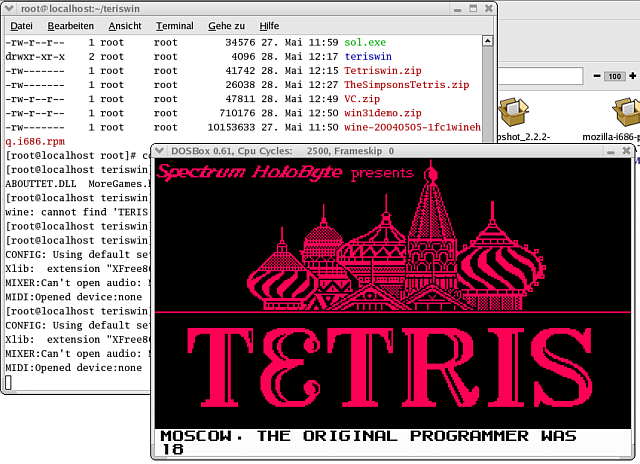640x464 pixels.
Task: Click the scrolling MOSCOW text line in DOSBox
Action: point(368,436)
